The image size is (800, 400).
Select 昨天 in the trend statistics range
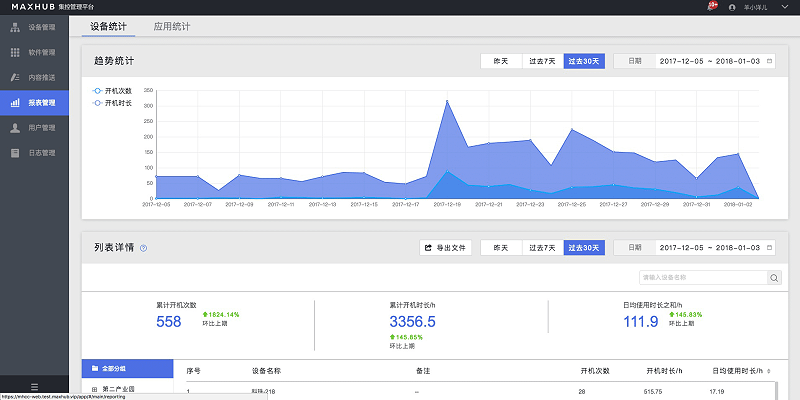(501, 61)
